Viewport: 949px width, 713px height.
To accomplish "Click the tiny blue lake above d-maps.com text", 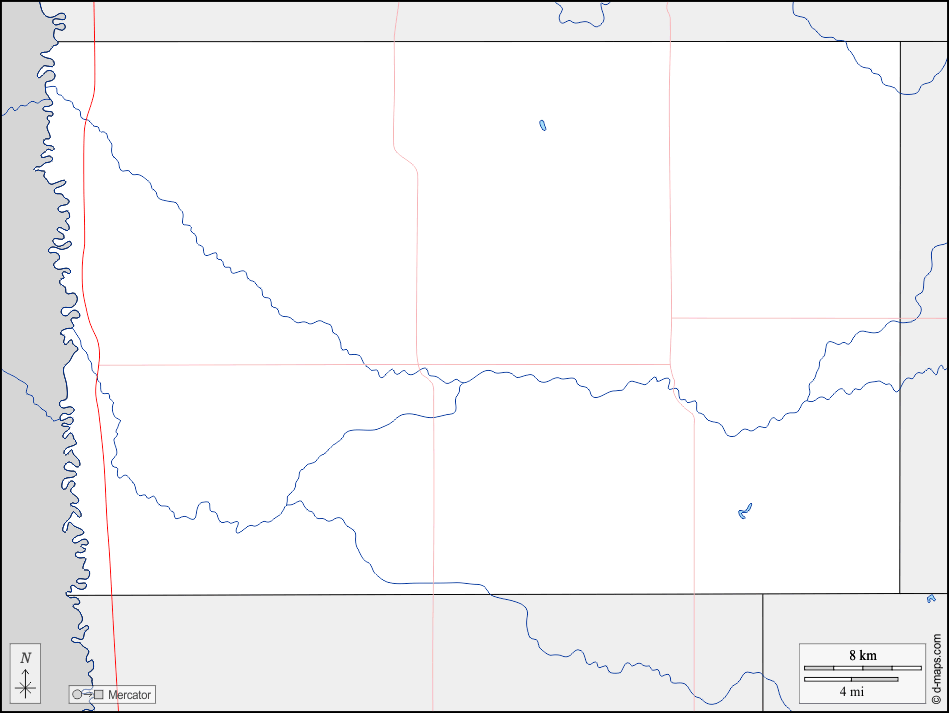I will (x=931, y=598).
